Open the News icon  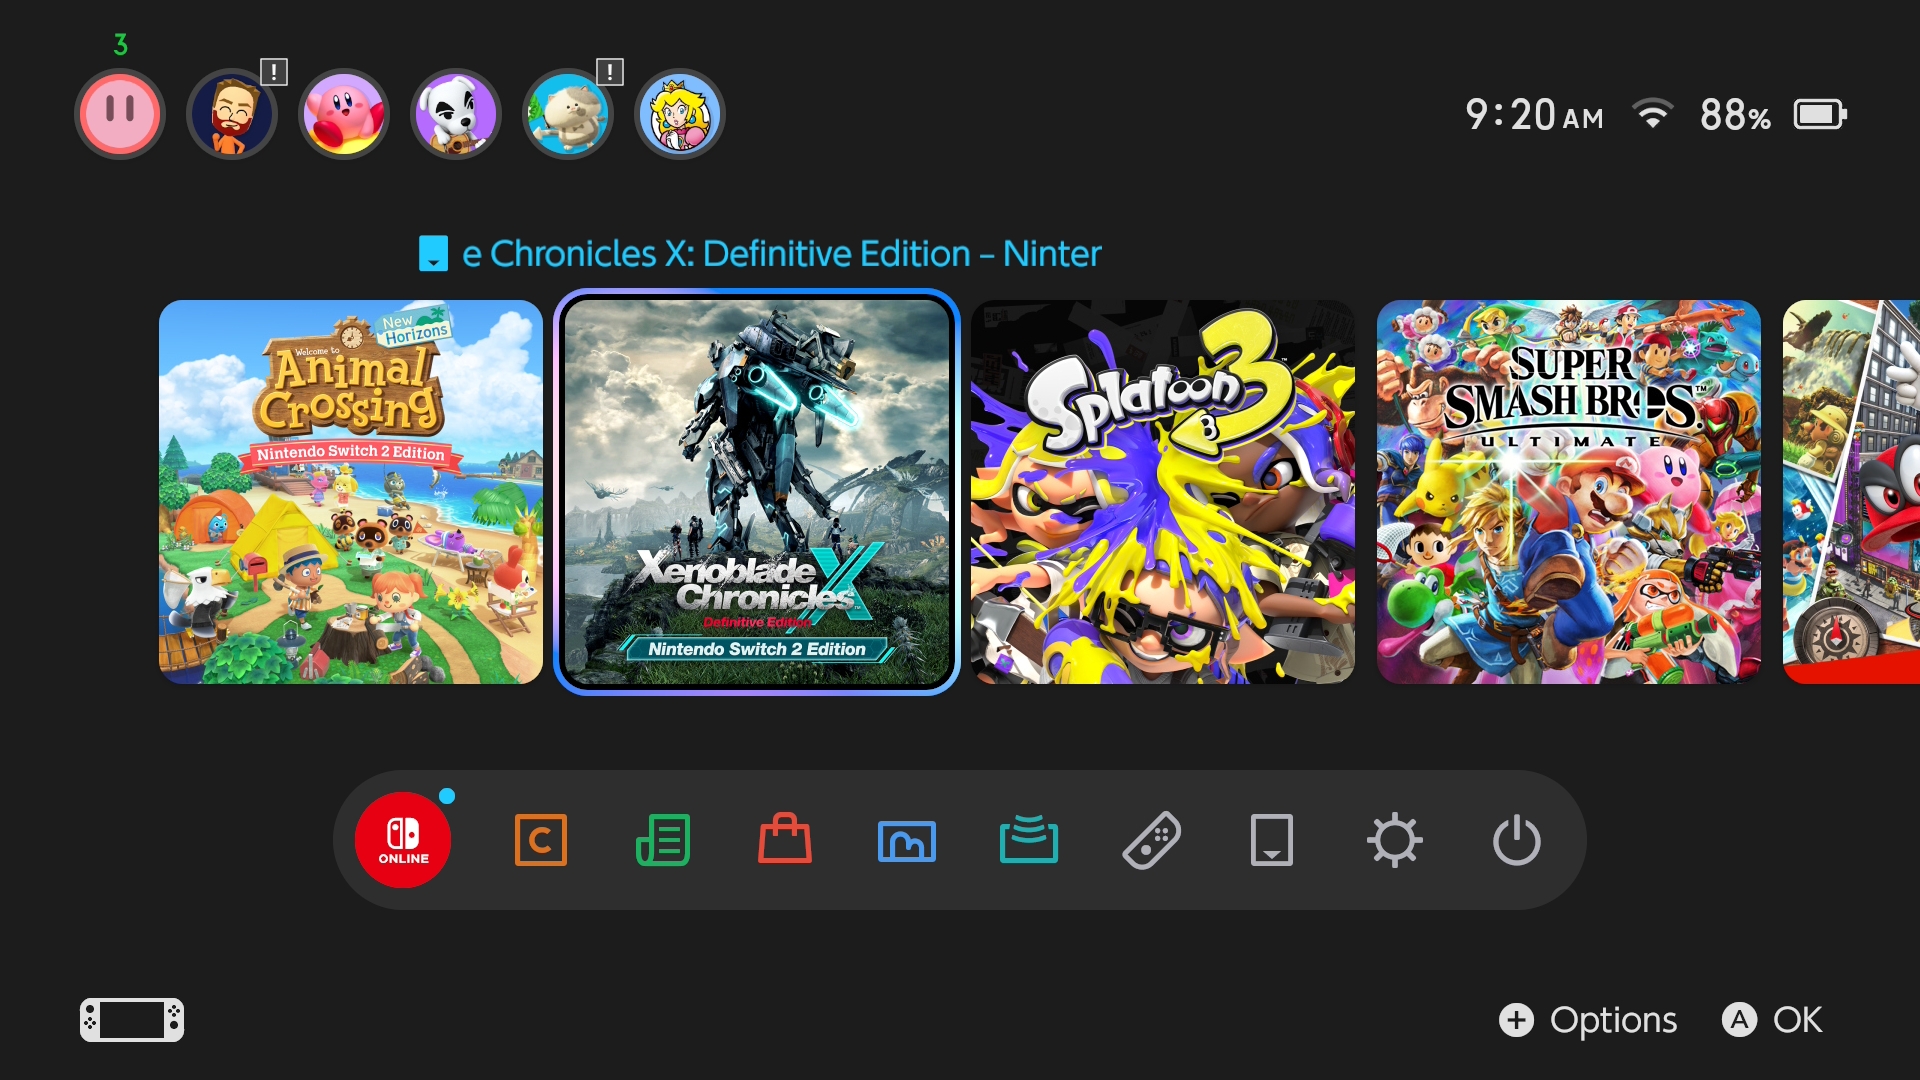(x=663, y=840)
